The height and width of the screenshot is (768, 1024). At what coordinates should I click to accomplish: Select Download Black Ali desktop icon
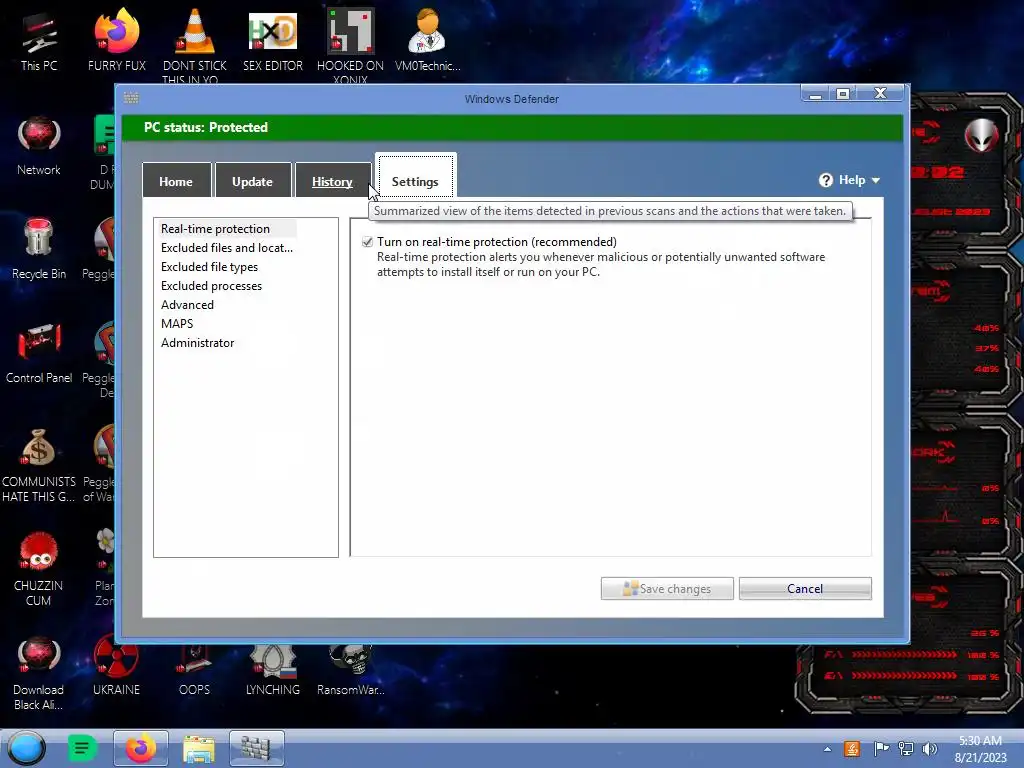[39, 673]
